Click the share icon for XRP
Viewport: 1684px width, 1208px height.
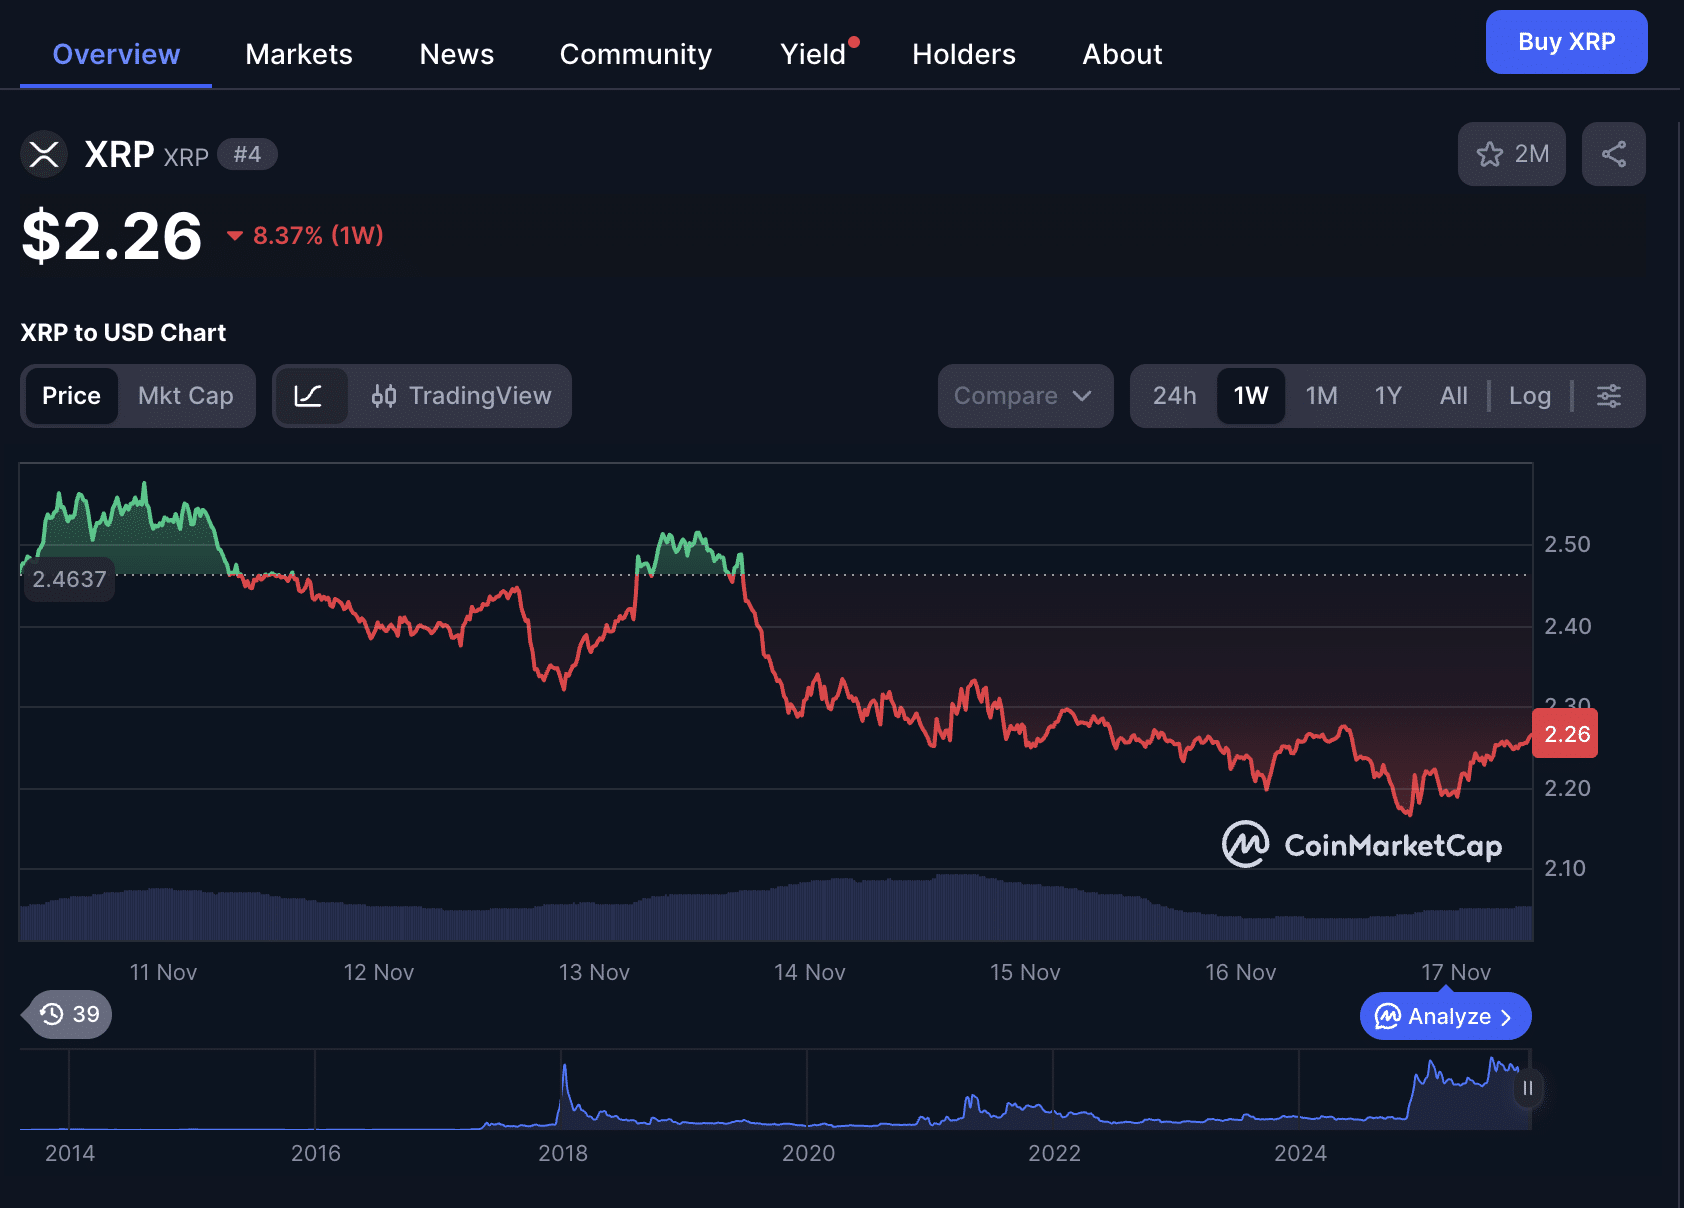point(1613,154)
